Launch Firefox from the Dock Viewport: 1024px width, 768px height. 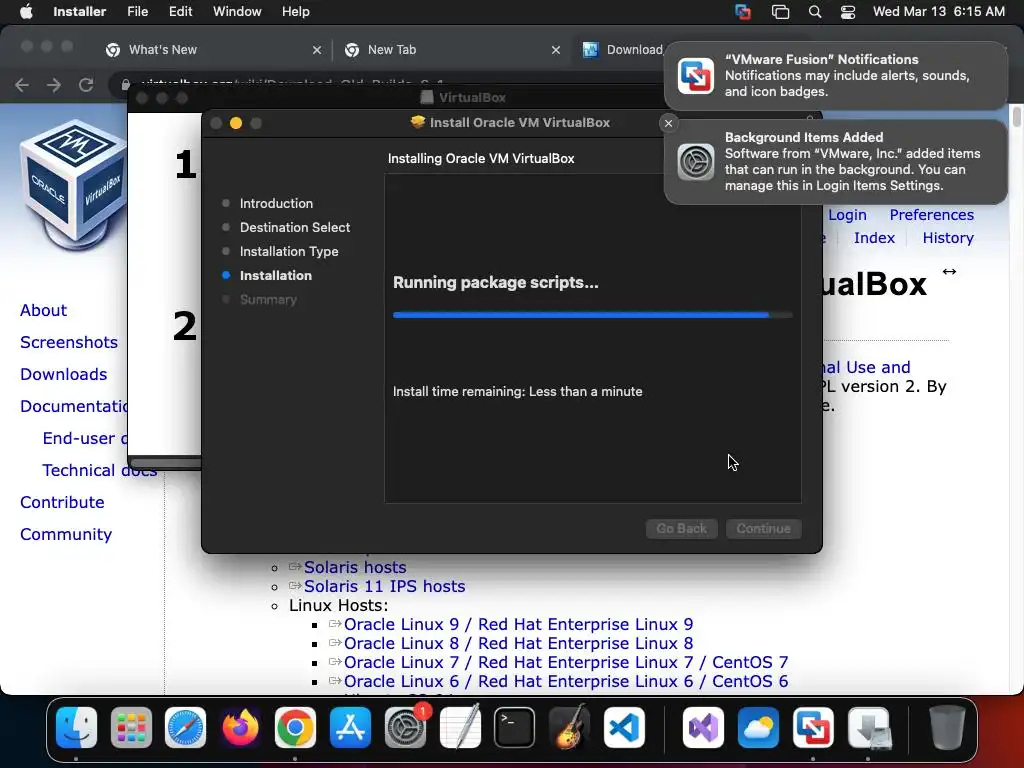pos(240,728)
